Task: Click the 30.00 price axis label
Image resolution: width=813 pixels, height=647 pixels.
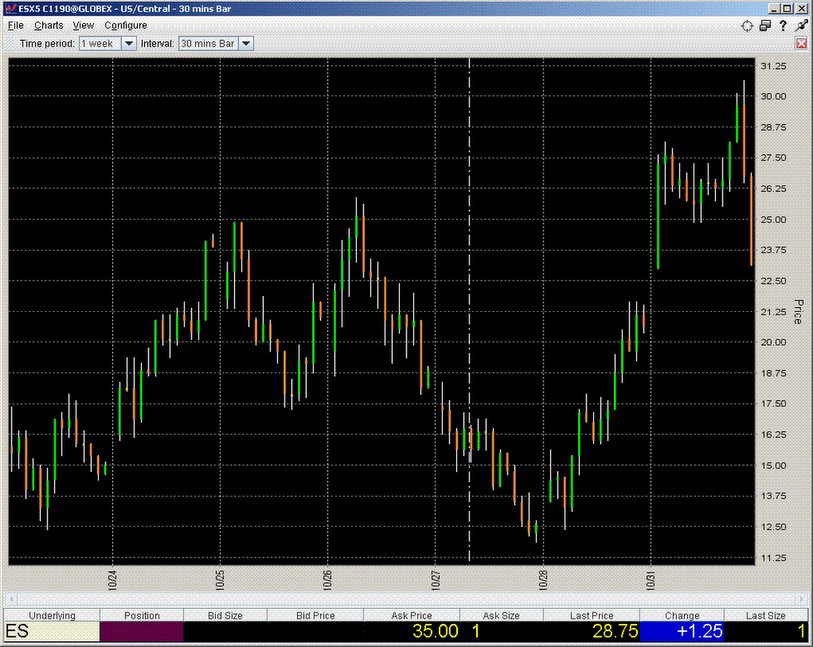Action: coord(773,96)
